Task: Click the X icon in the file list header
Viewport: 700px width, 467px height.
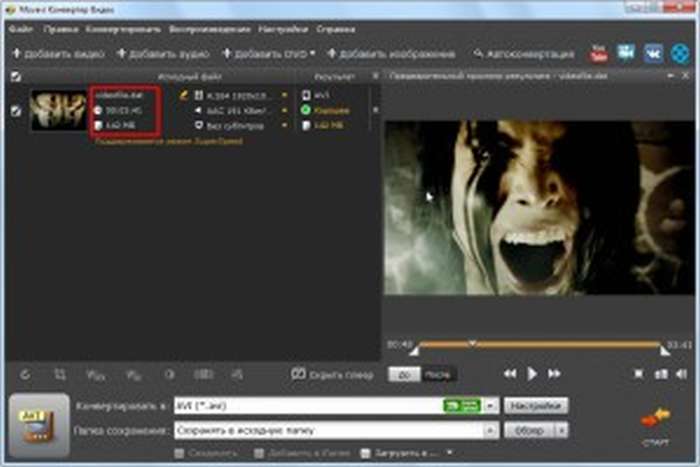Action: point(376,76)
